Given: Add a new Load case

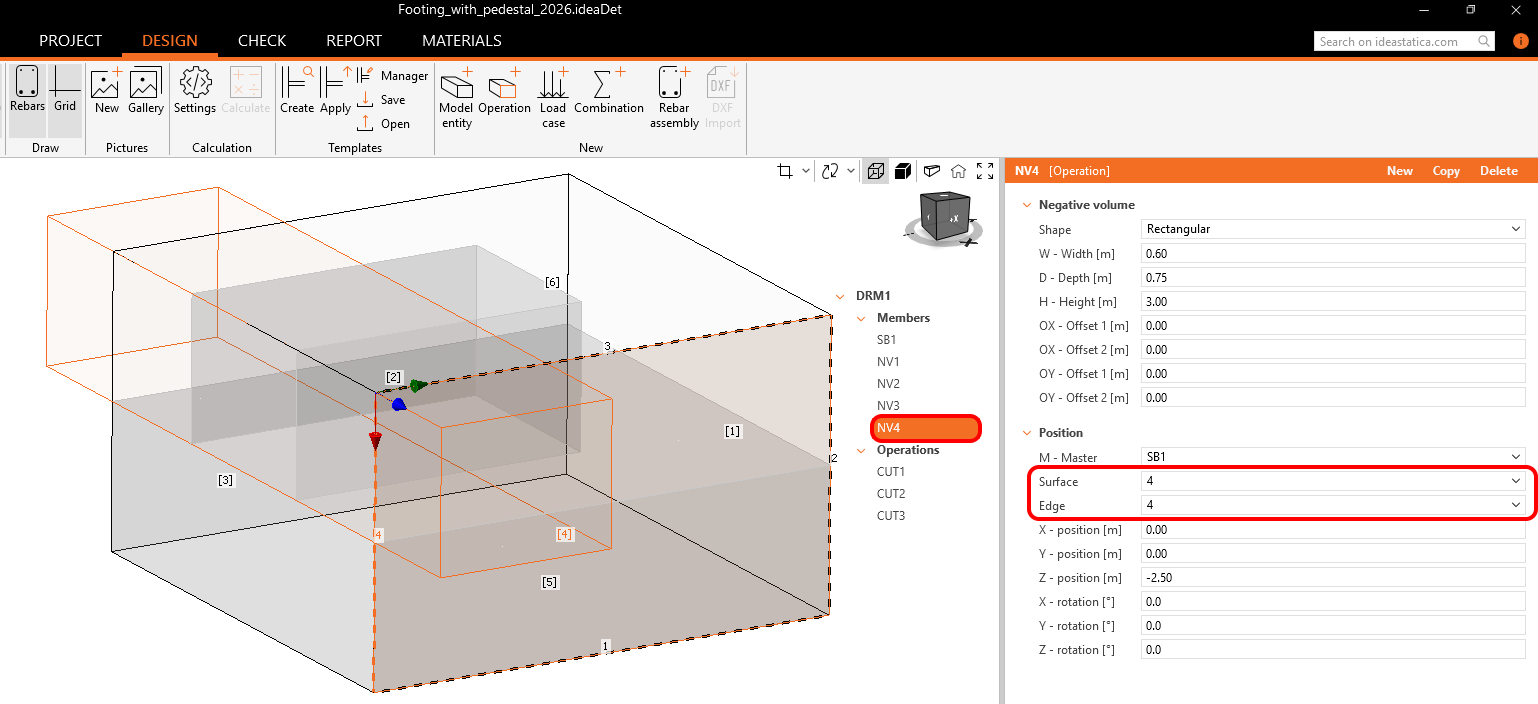Looking at the screenshot, I should coord(553,97).
